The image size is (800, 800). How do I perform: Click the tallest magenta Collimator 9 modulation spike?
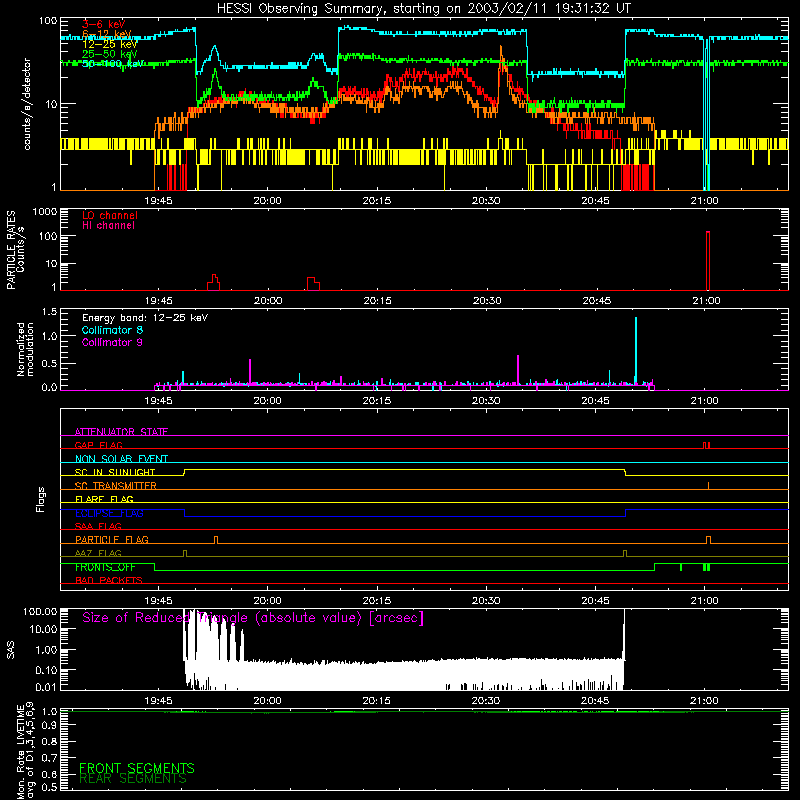pos(518,369)
